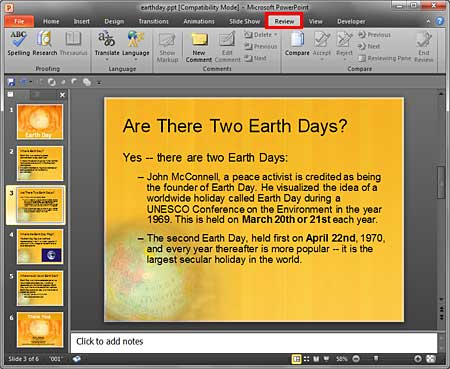Switch to Normal view in status bar
This screenshot has width=450, height=369.
pos(296,359)
